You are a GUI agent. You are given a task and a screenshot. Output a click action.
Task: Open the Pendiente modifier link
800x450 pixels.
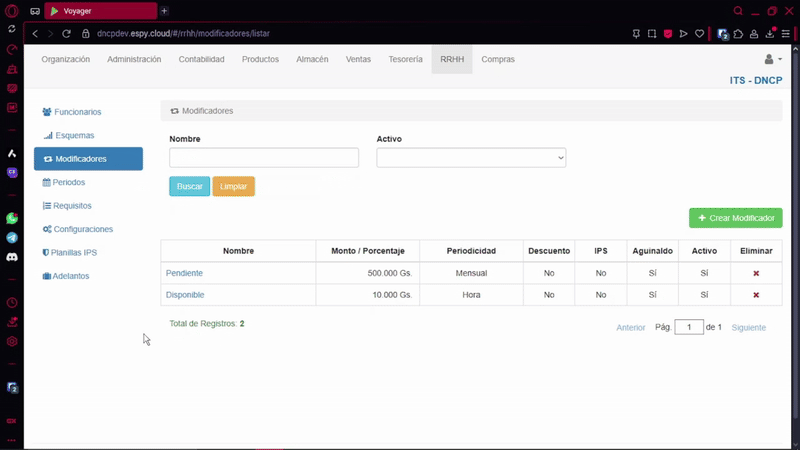[184, 273]
